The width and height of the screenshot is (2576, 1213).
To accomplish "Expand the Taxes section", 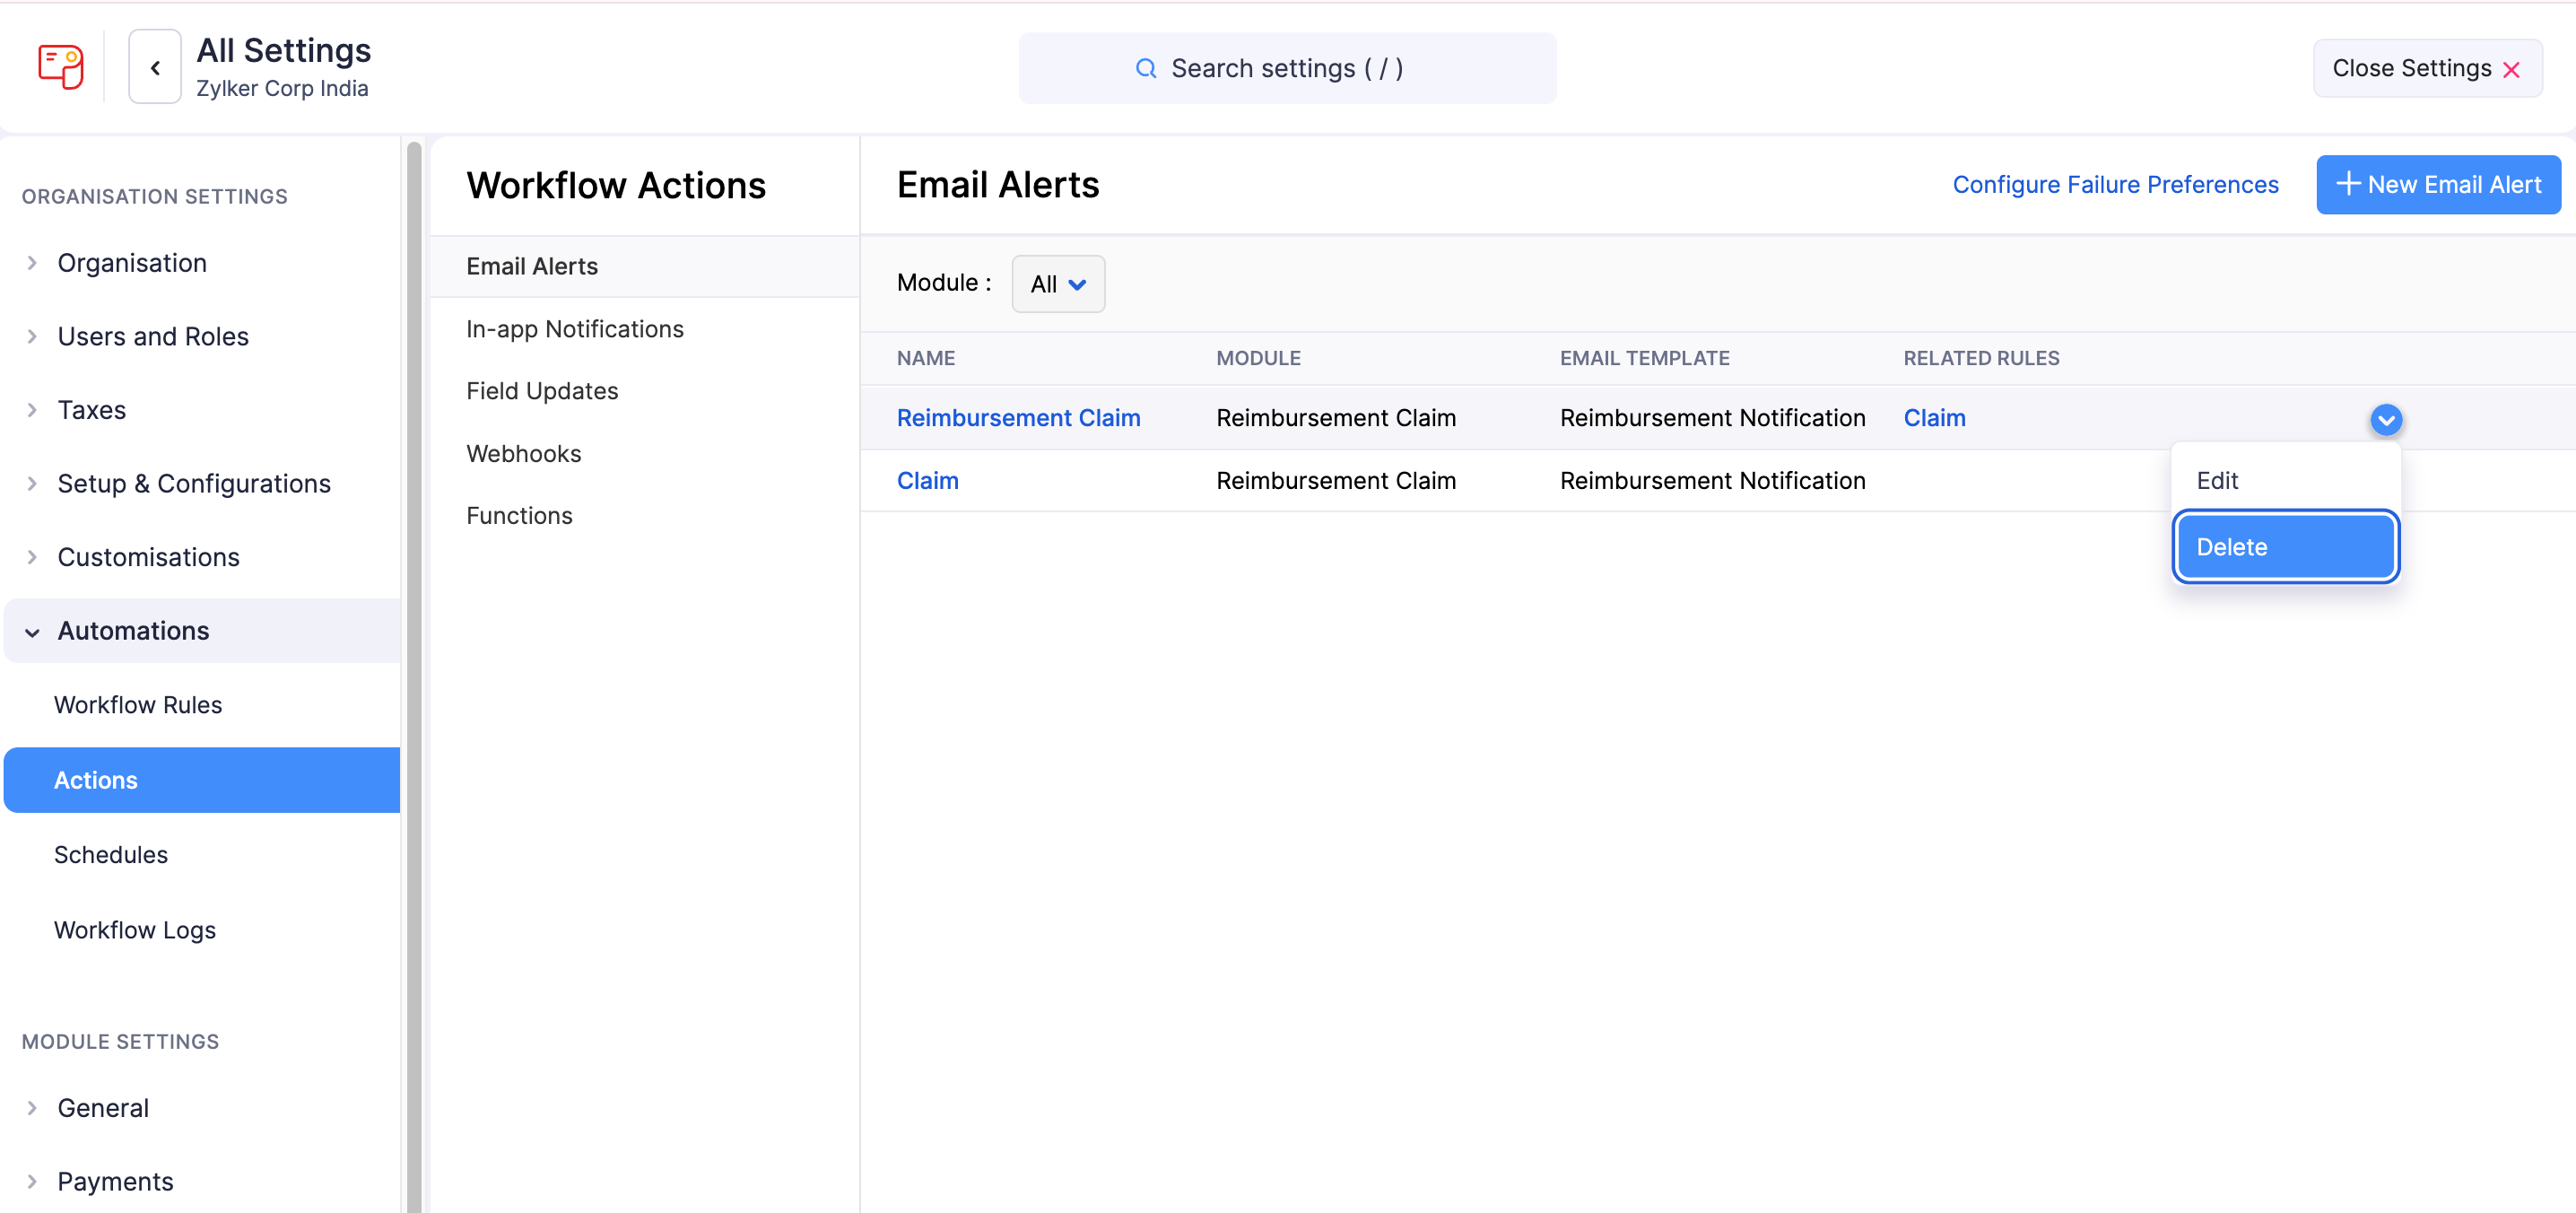I will (x=32, y=410).
